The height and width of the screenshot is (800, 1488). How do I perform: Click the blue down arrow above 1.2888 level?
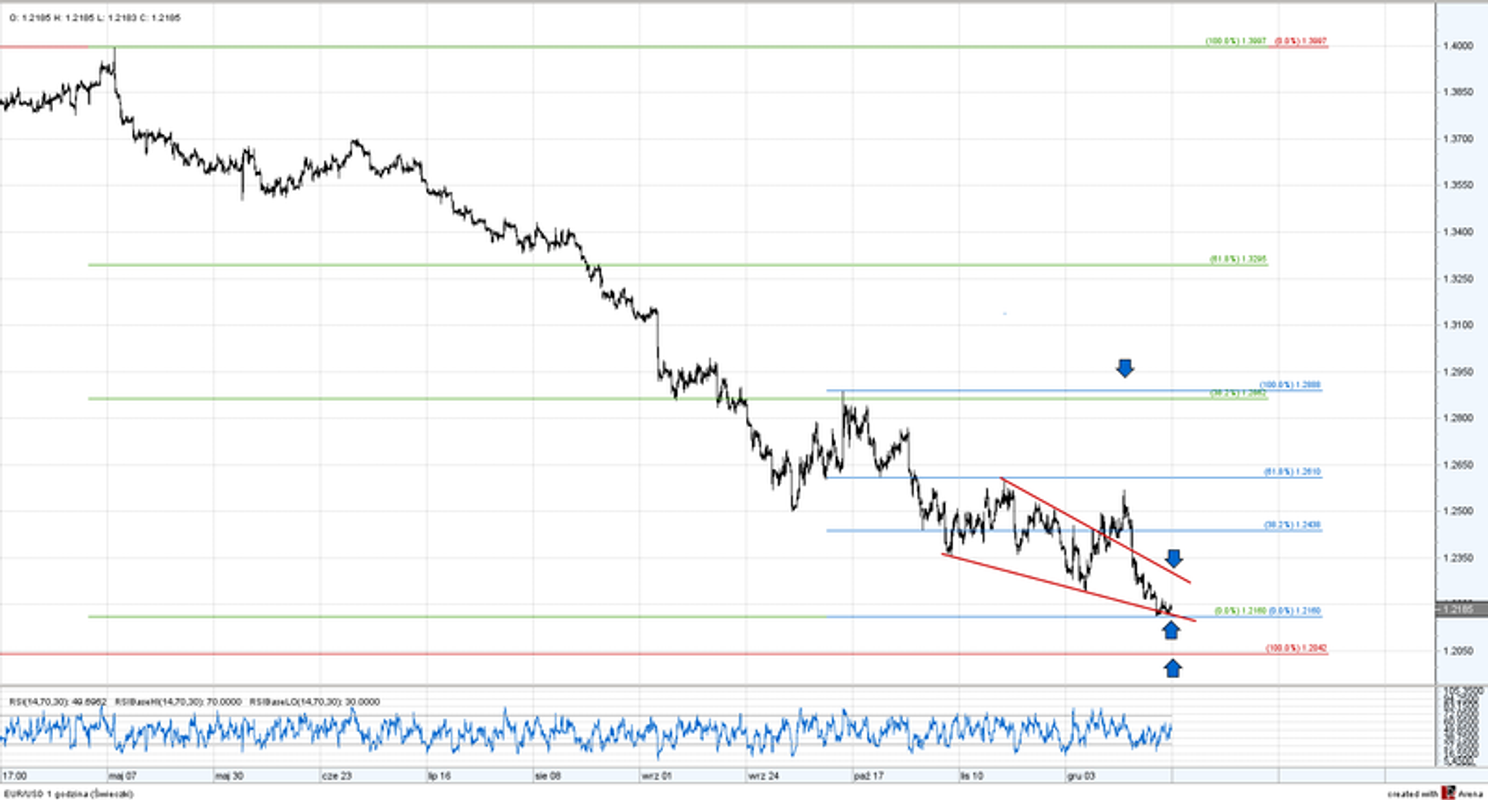(1125, 368)
